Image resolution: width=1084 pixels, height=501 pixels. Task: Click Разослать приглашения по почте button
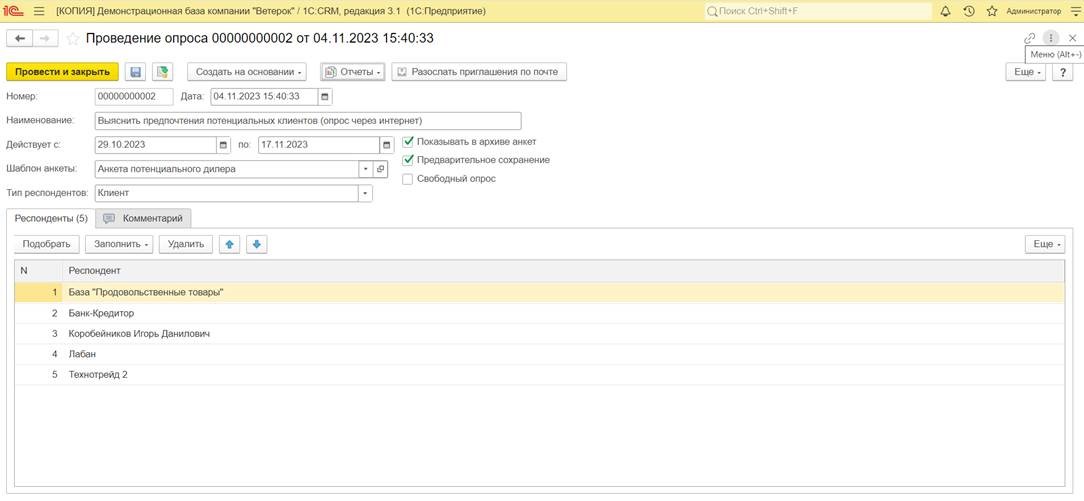479,72
